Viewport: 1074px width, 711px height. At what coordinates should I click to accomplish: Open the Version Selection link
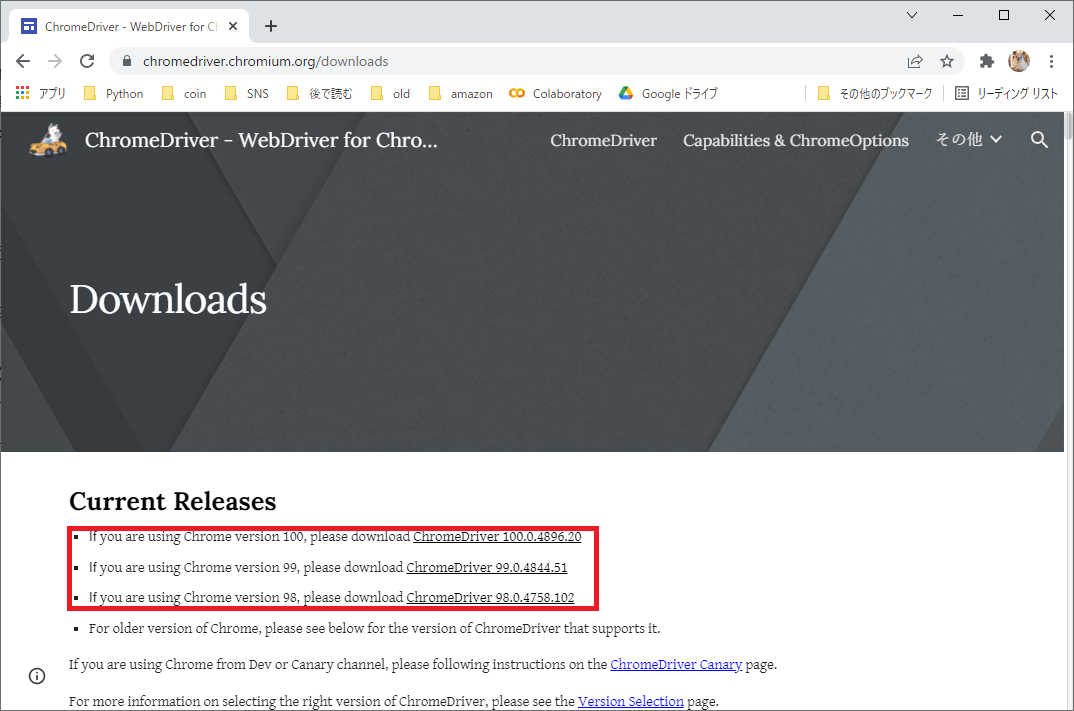coord(631,701)
